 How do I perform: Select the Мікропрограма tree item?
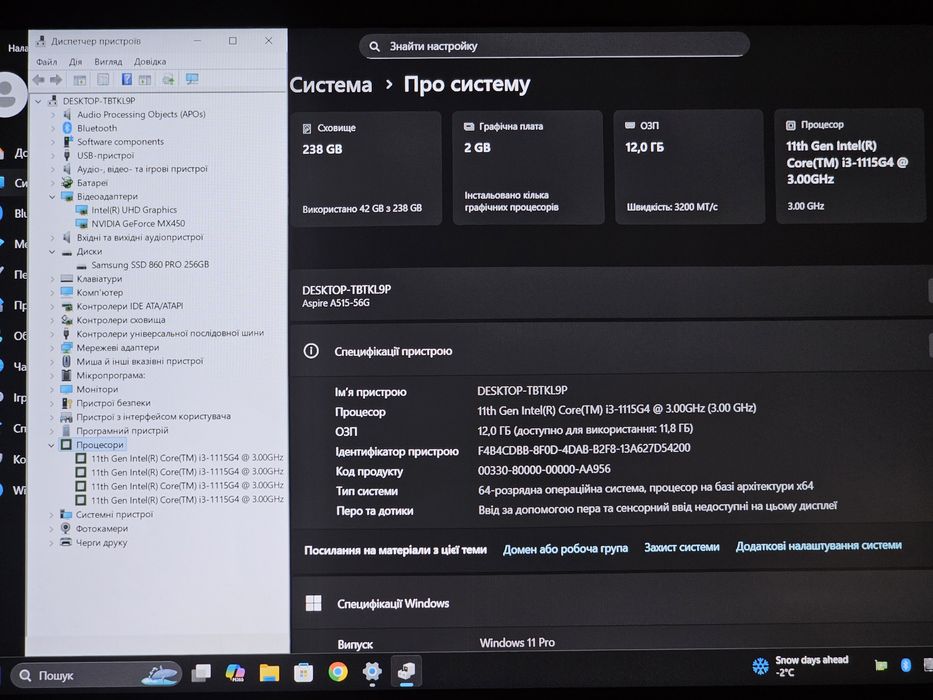111,376
